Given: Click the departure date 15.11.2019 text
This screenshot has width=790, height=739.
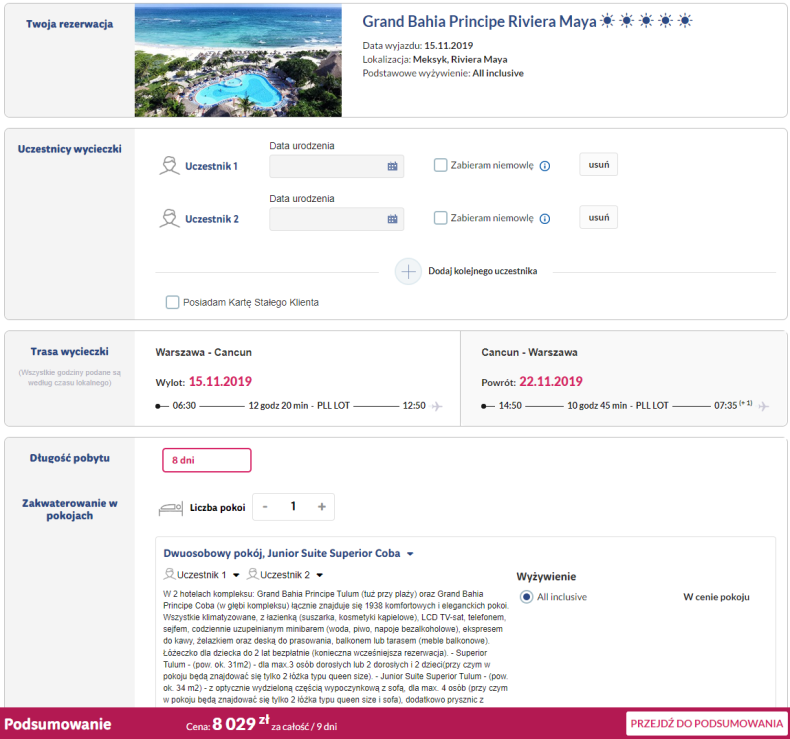Looking at the screenshot, I should 220,382.
